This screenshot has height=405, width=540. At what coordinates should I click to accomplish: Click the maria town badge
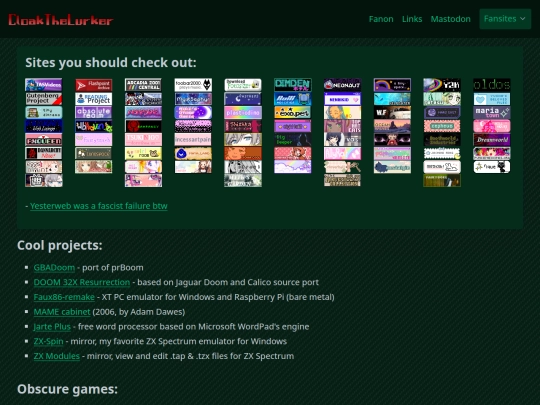492,112
